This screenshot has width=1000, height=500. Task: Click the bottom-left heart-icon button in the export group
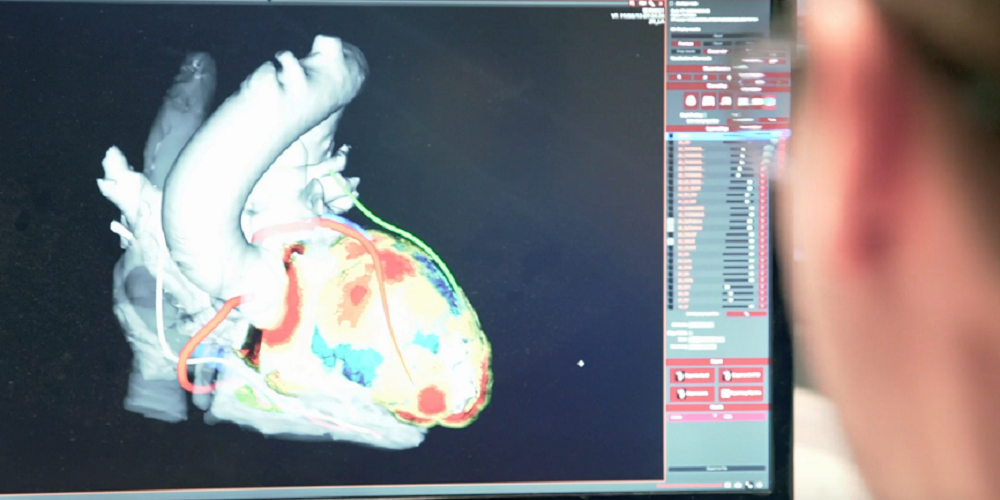pos(693,393)
